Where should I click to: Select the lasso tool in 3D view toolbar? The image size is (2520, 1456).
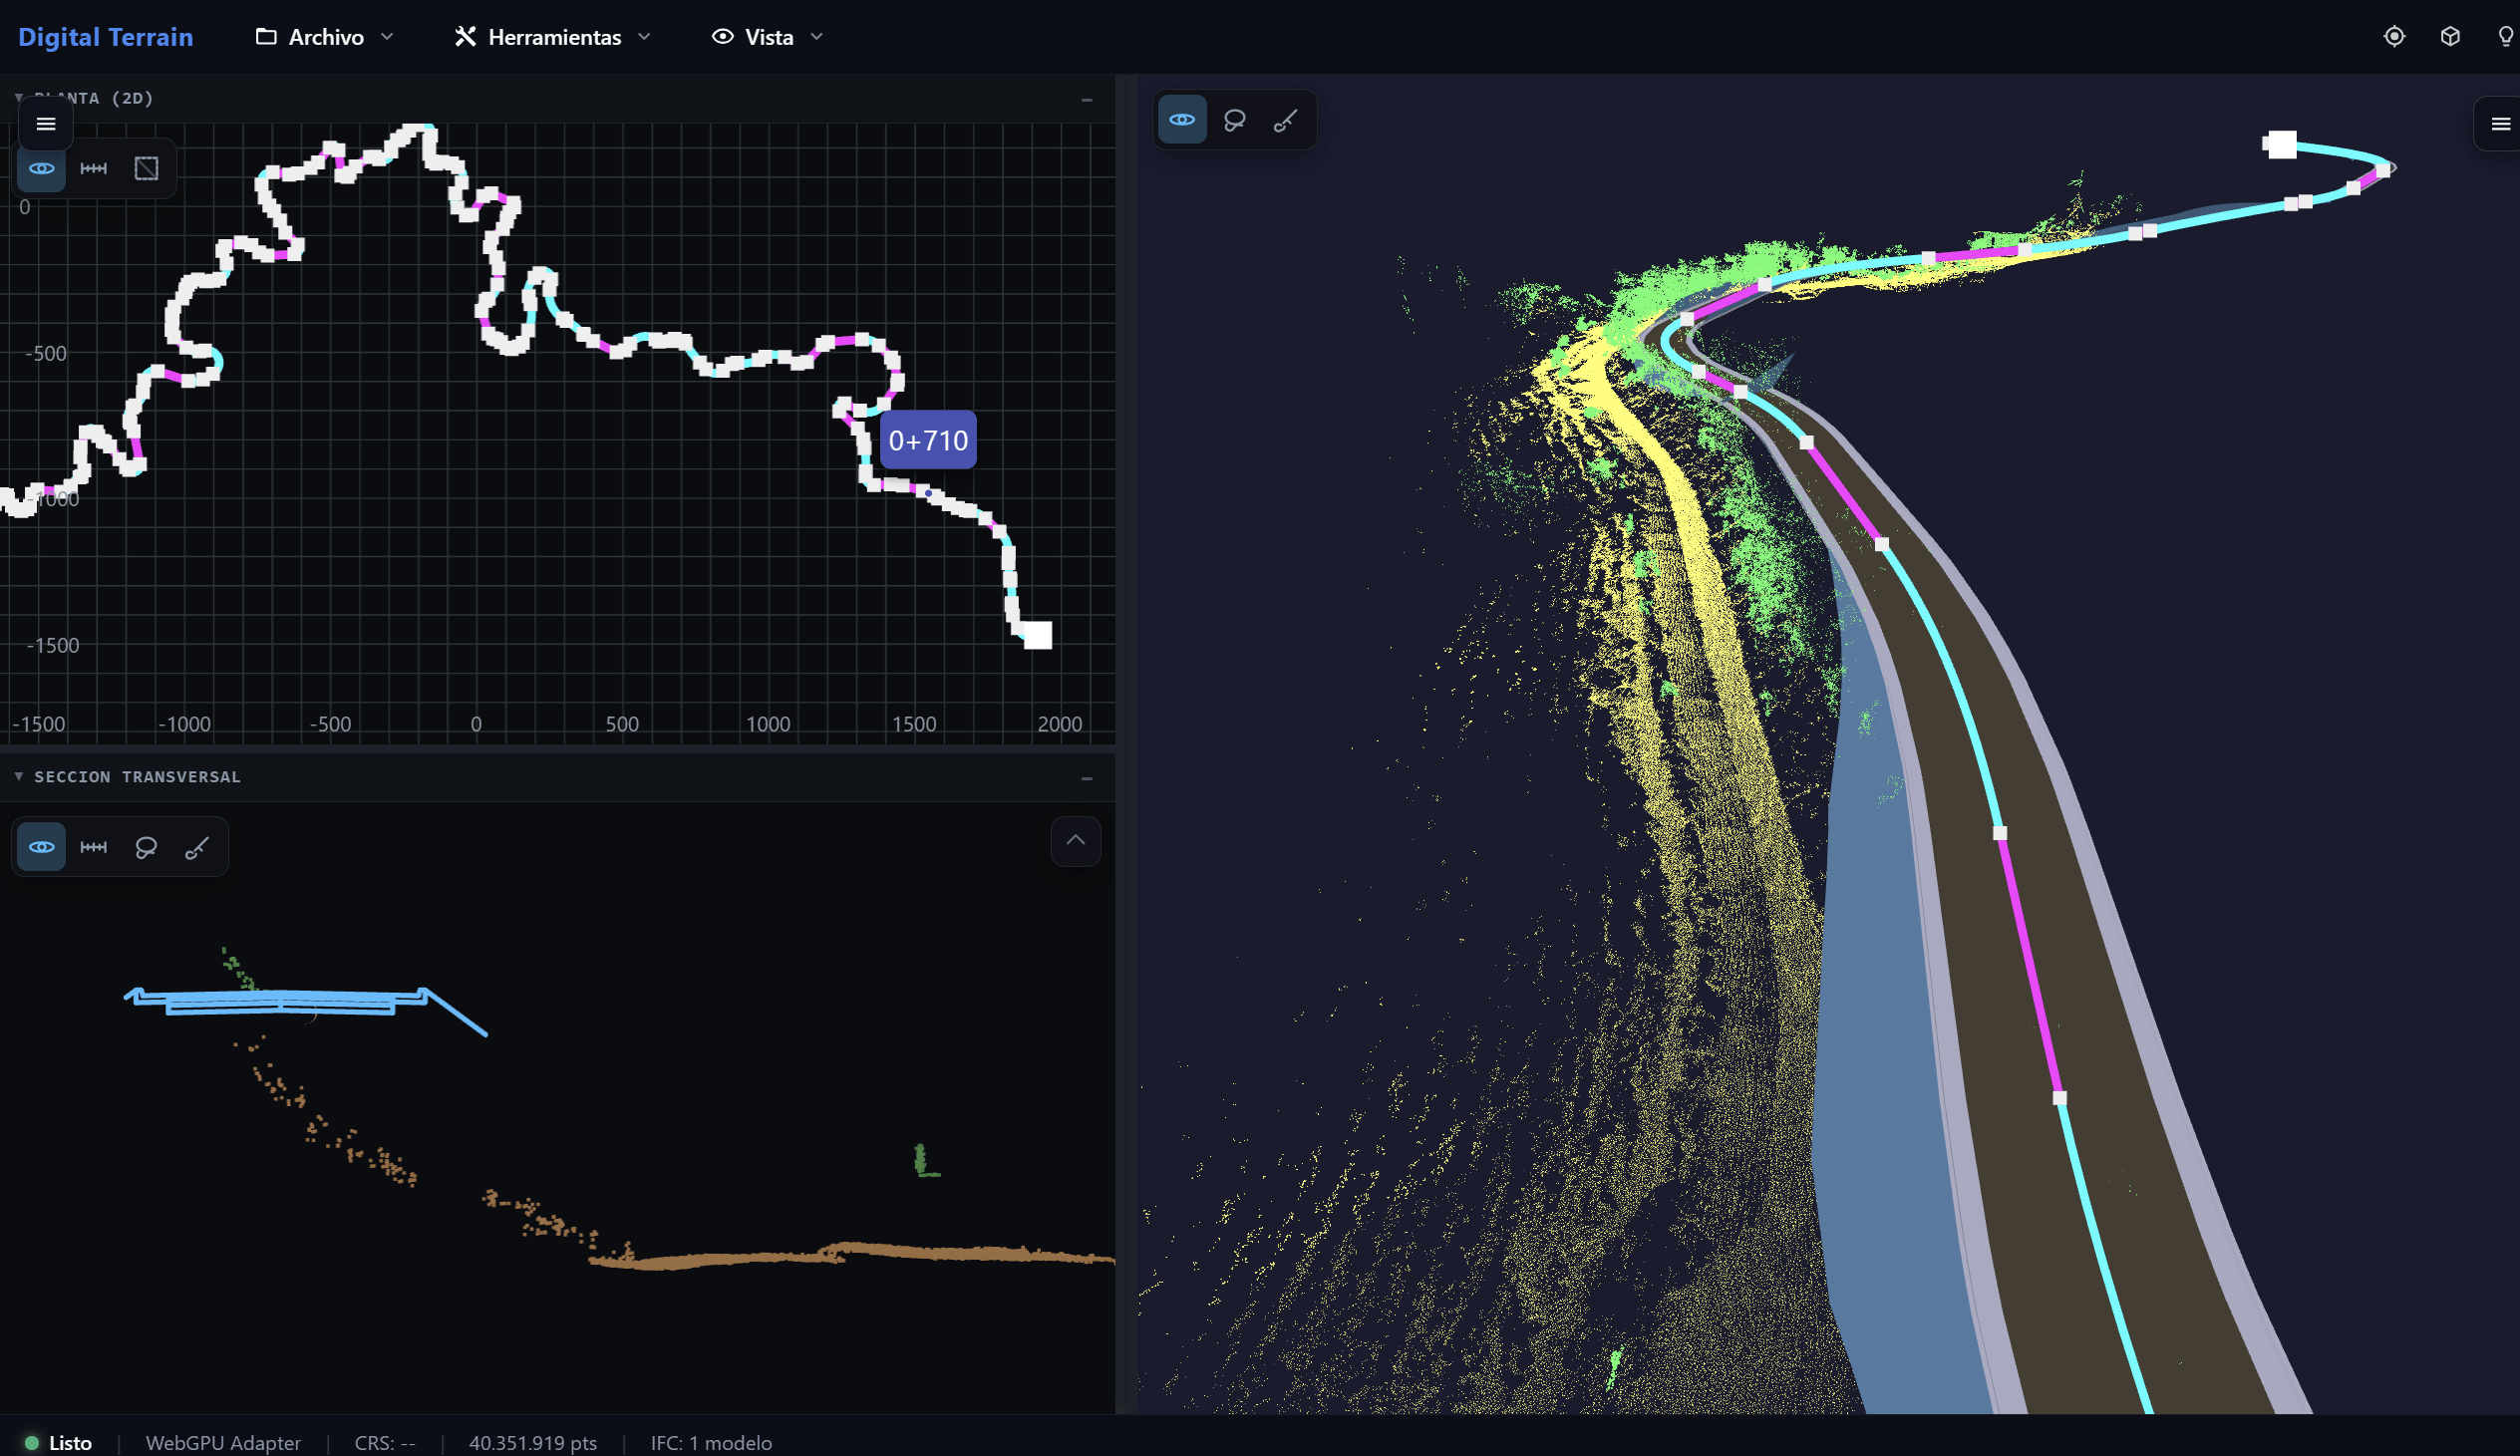[1234, 120]
